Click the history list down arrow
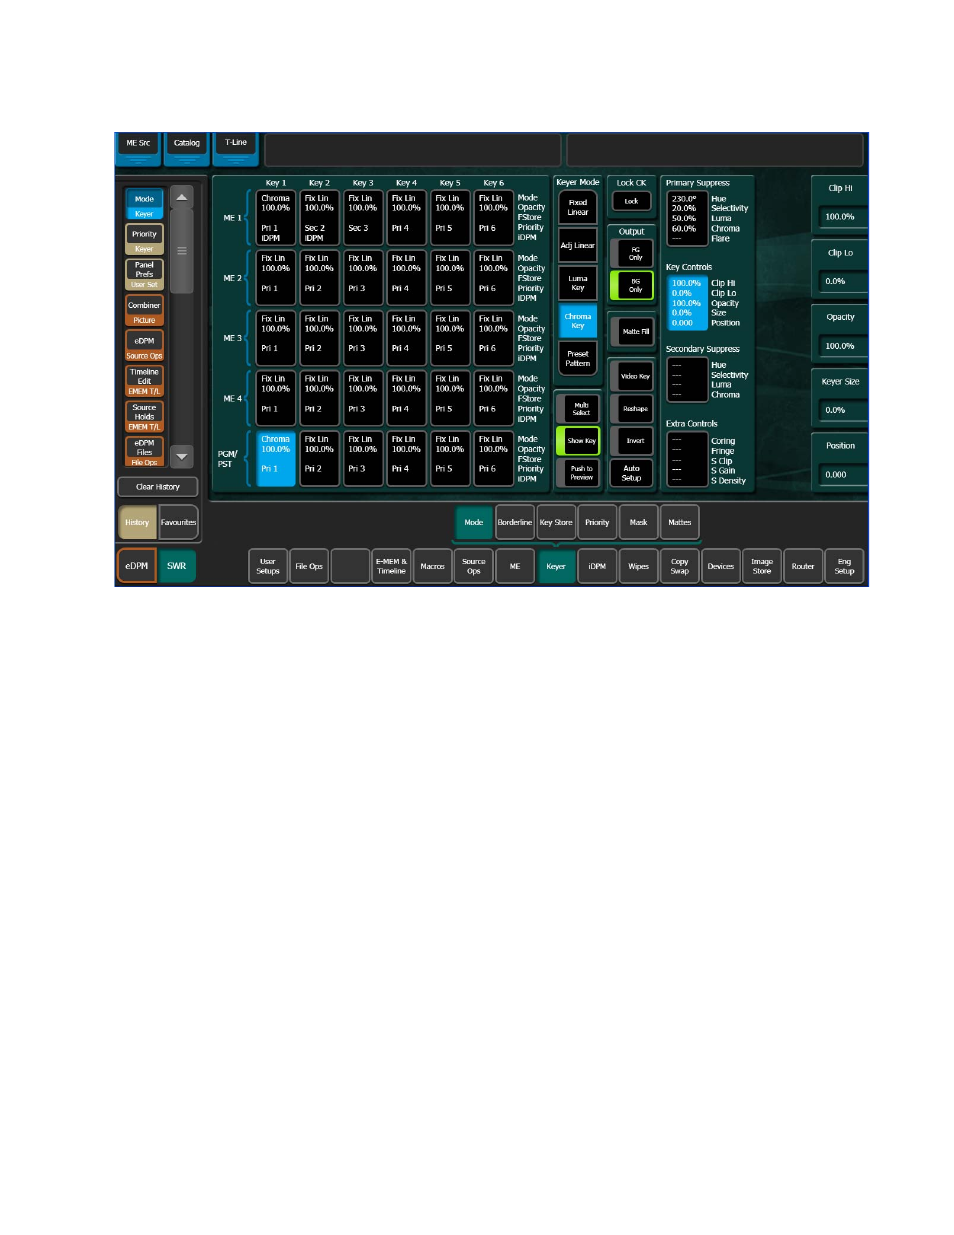 pos(181,456)
